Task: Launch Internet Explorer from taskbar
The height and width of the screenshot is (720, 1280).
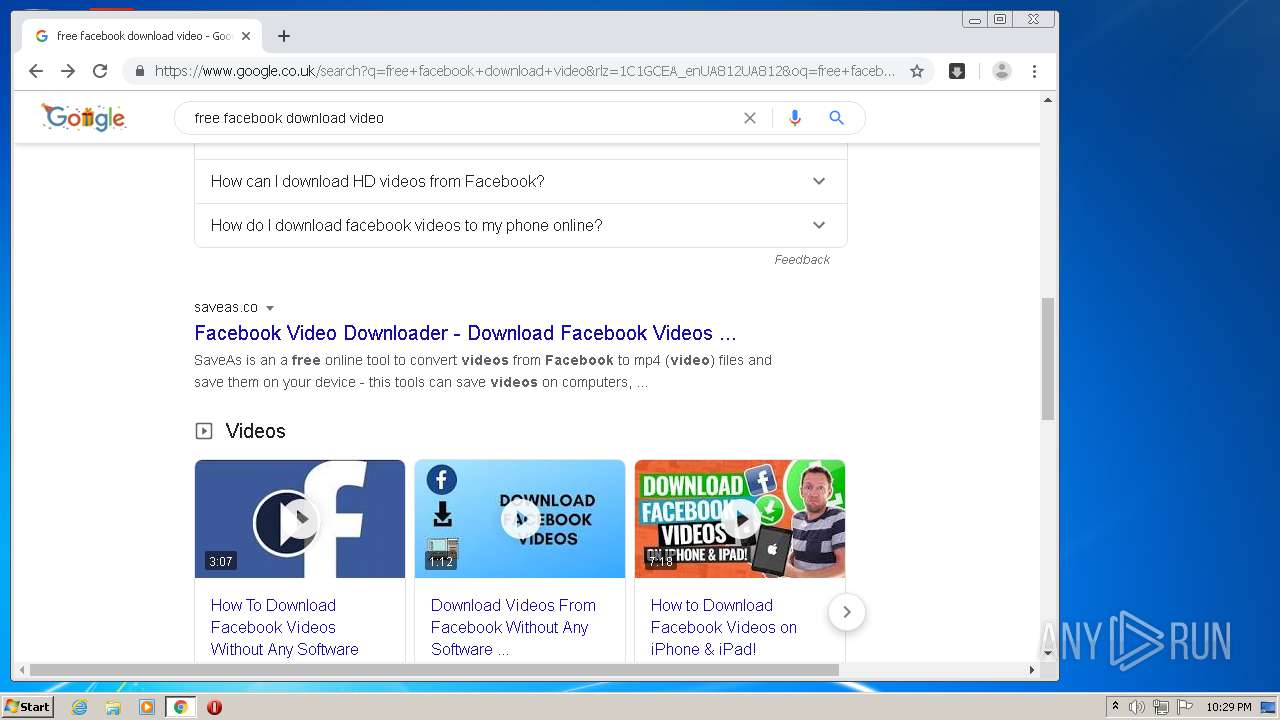Action: point(80,707)
